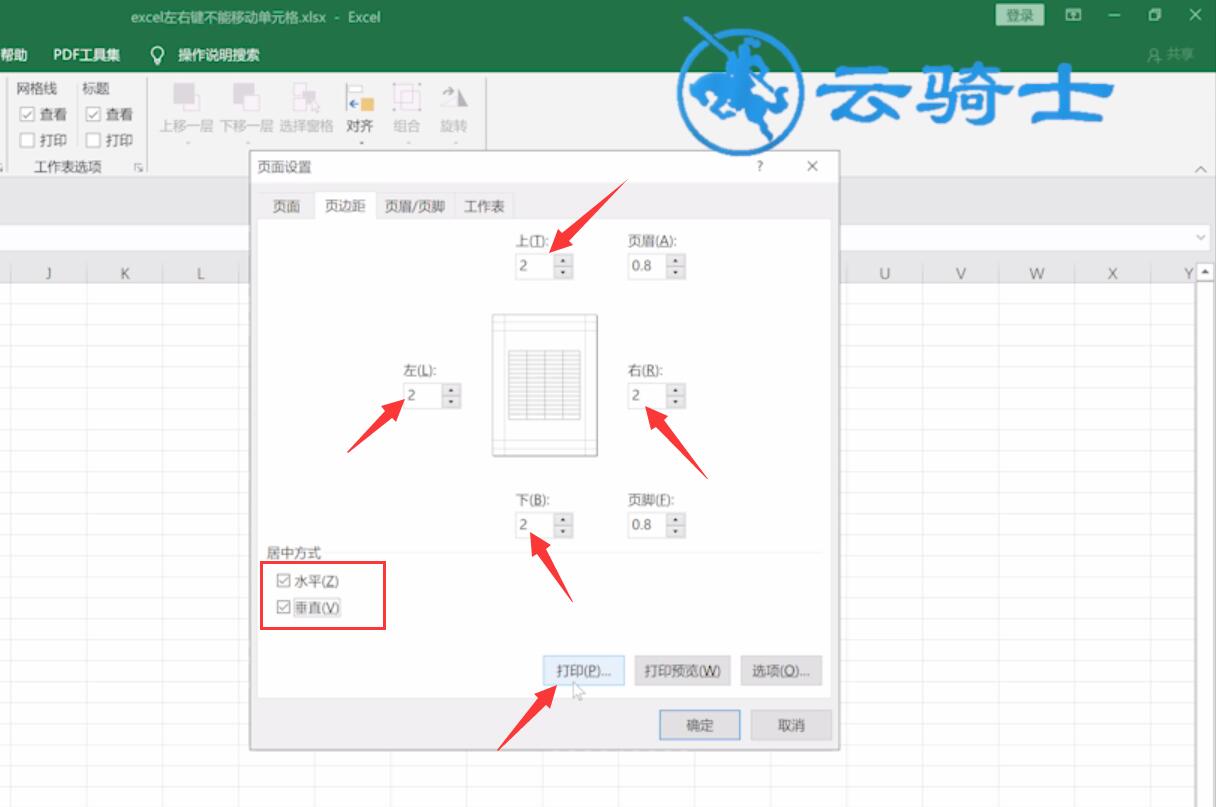The height and width of the screenshot is (807, 1216).
Task: Click the lightbulb Tell Me search icon
Action: 156,54
